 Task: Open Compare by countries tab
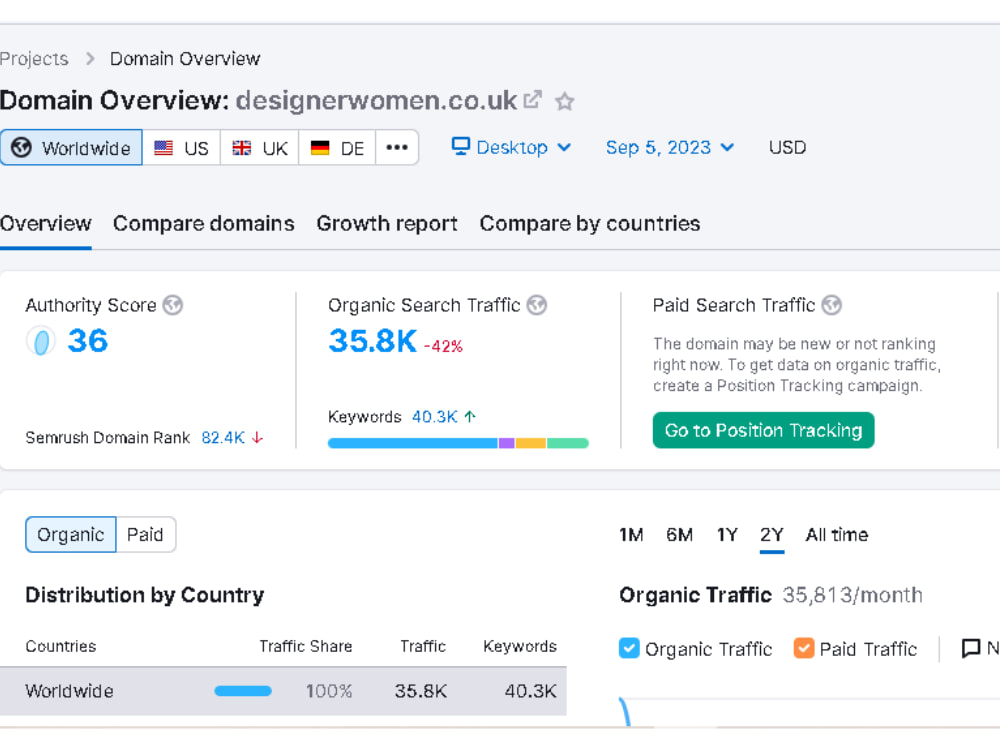590,223
